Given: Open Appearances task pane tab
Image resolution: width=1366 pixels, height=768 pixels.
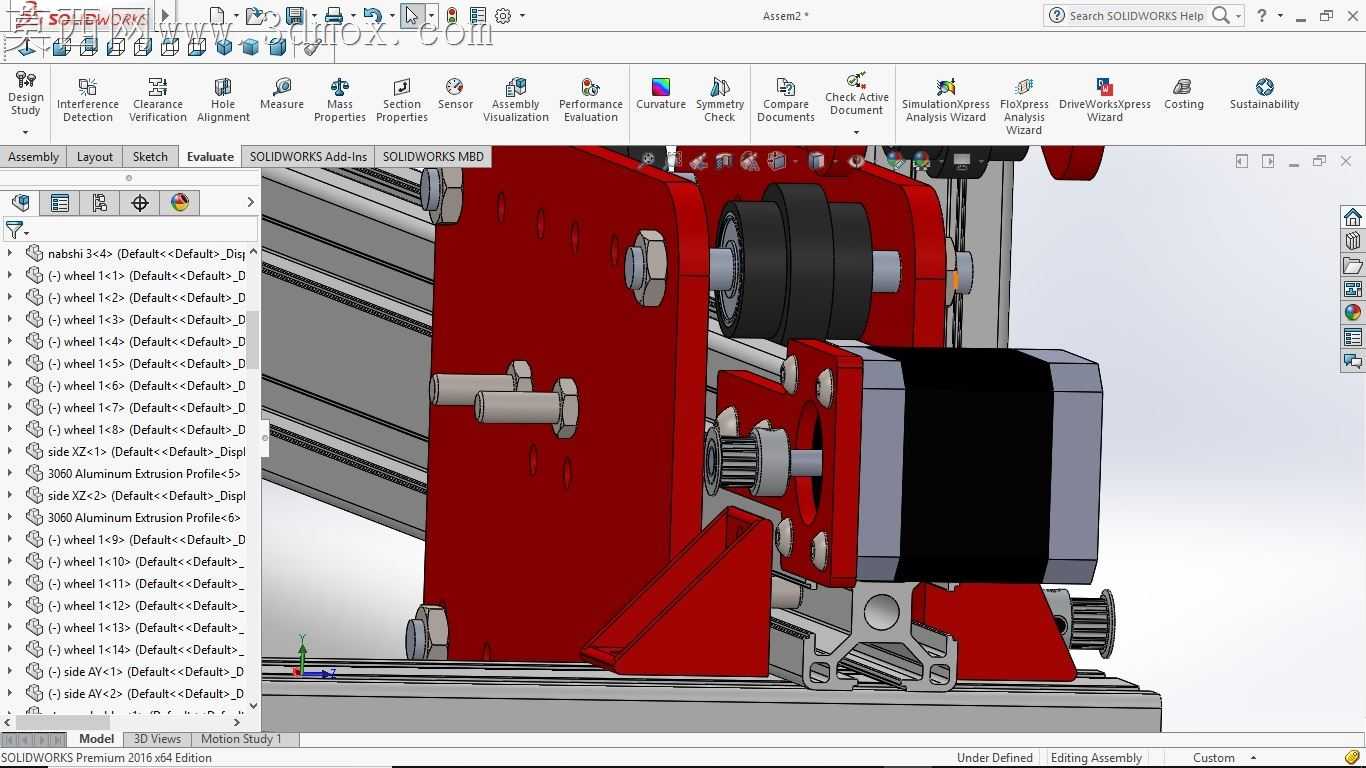Looking at the screenshot, I should (x=1353, y=313).
